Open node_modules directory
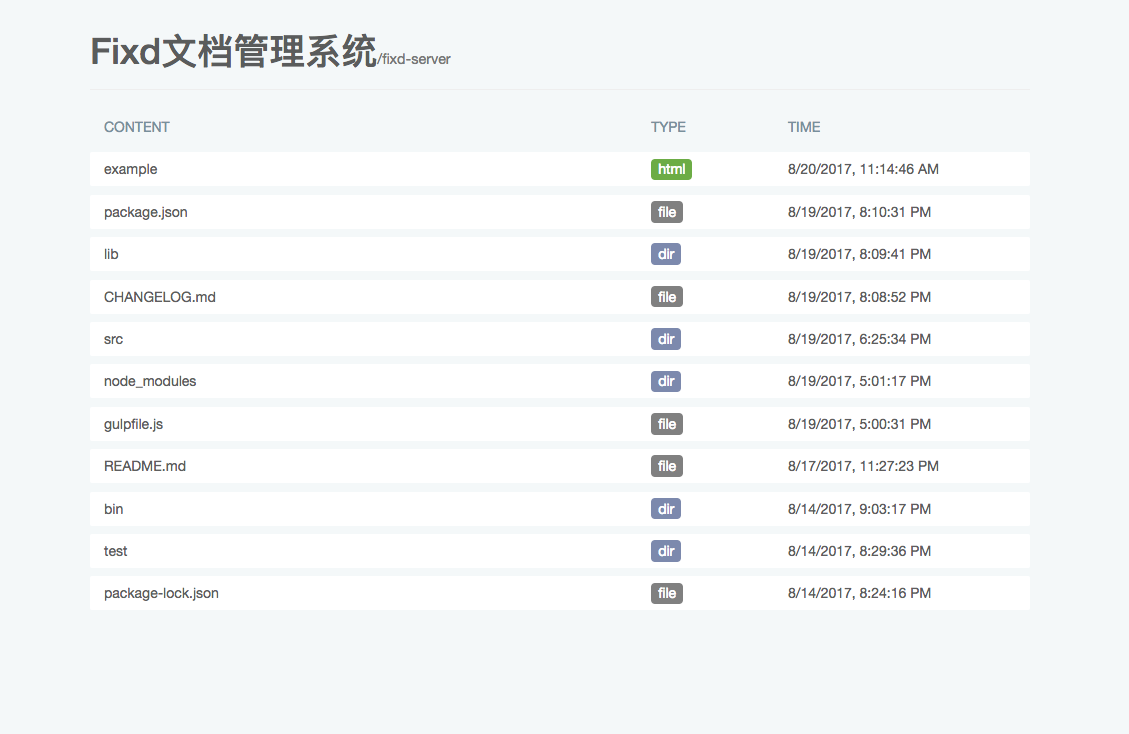 150,381
